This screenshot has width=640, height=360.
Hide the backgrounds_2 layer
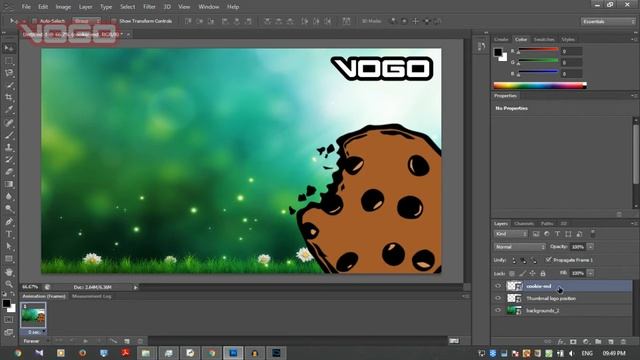point(498,311)
